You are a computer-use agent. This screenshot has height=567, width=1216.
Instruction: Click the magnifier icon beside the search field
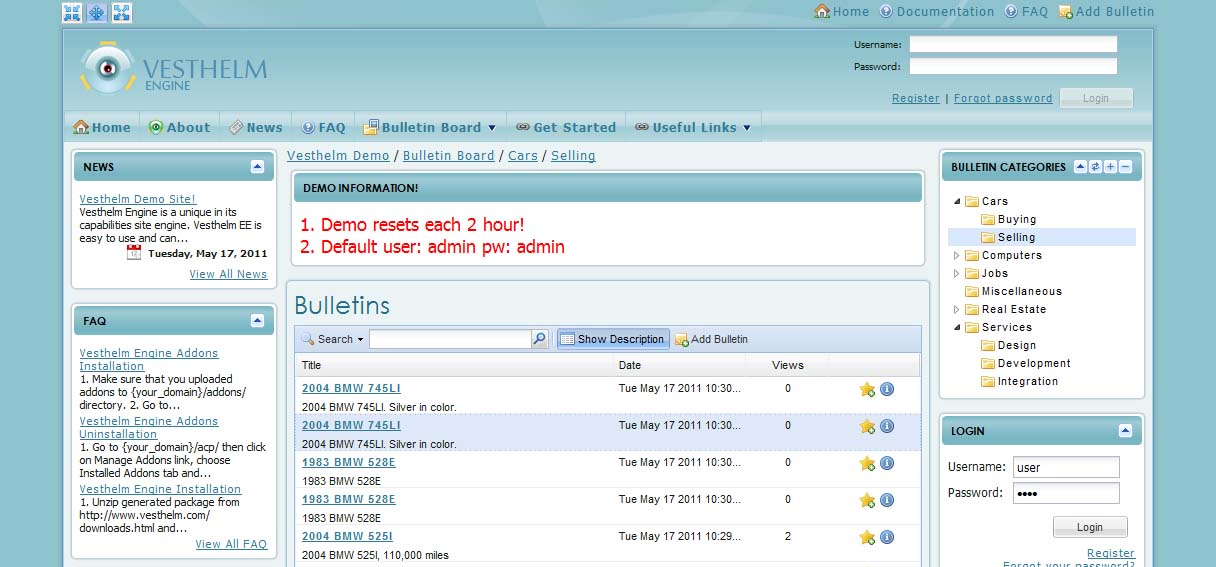(539, 339)
